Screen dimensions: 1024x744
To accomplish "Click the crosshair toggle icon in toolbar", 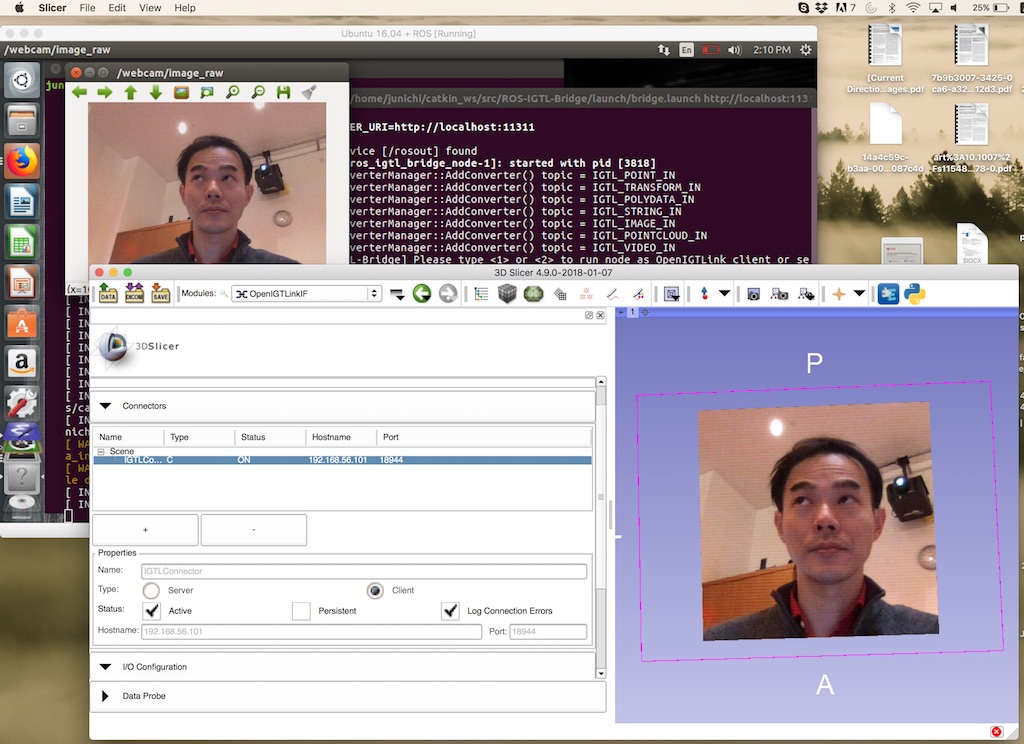I will tap(837, 293).
